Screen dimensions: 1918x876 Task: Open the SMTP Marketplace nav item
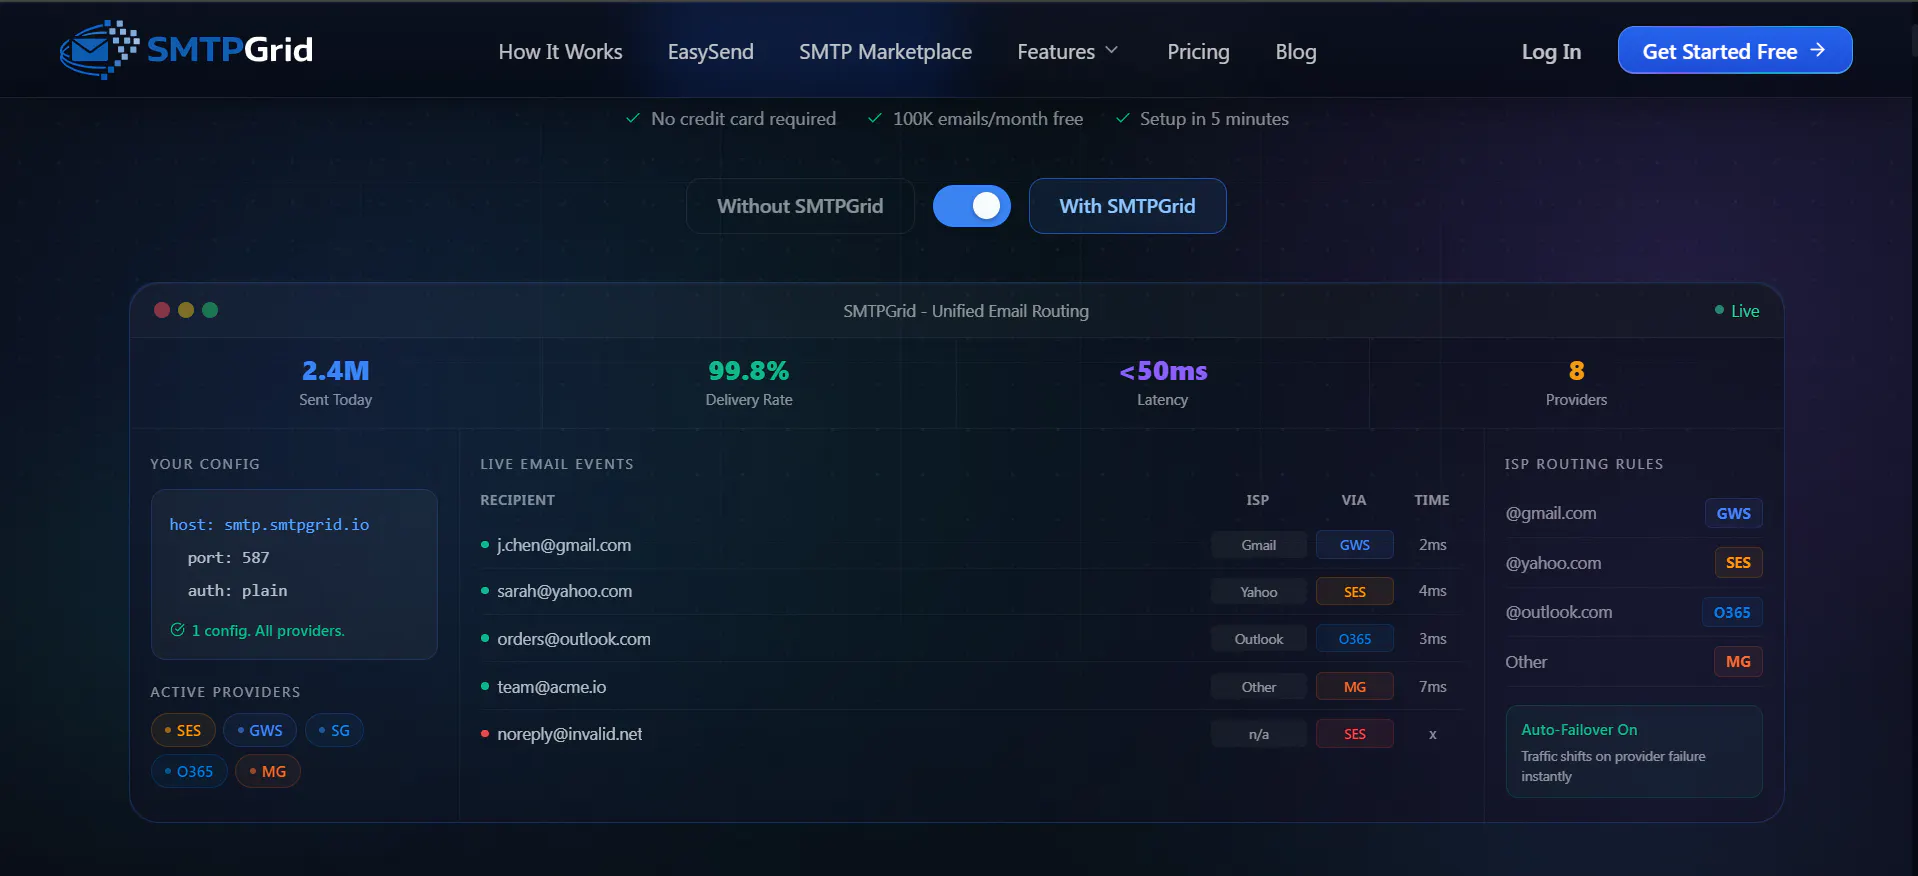coord(885,52)
